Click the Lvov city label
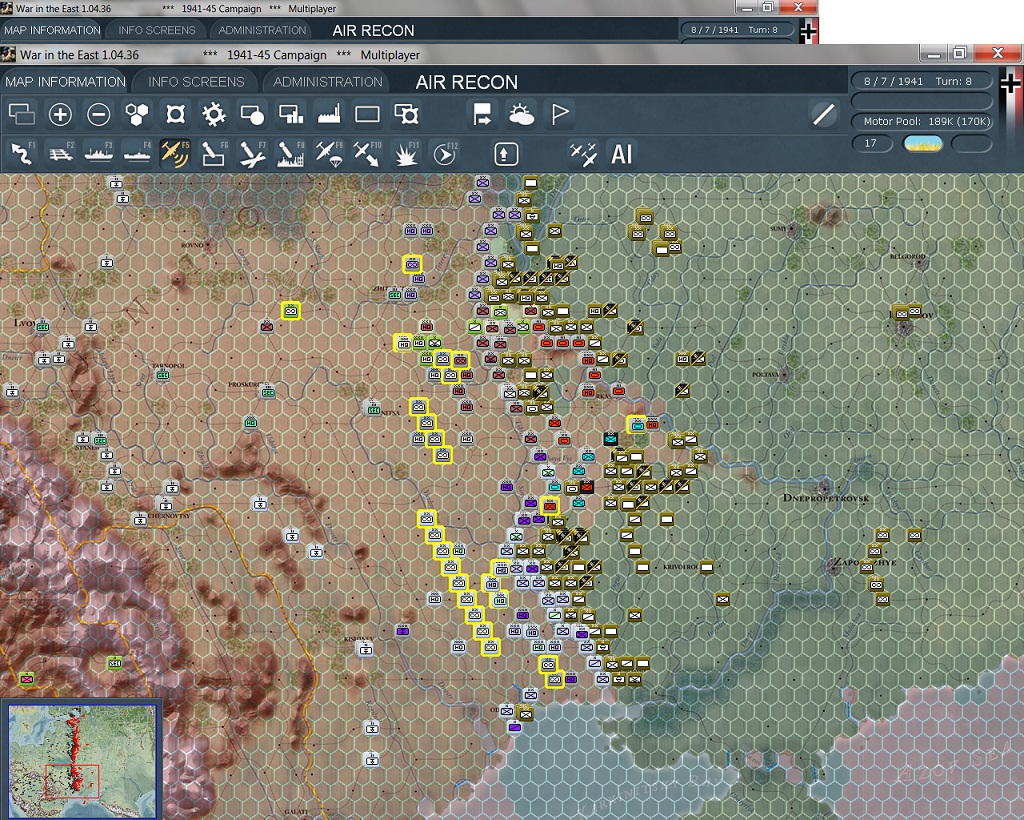This screenshot has height=820, width=1024. [x=26, y=323]
